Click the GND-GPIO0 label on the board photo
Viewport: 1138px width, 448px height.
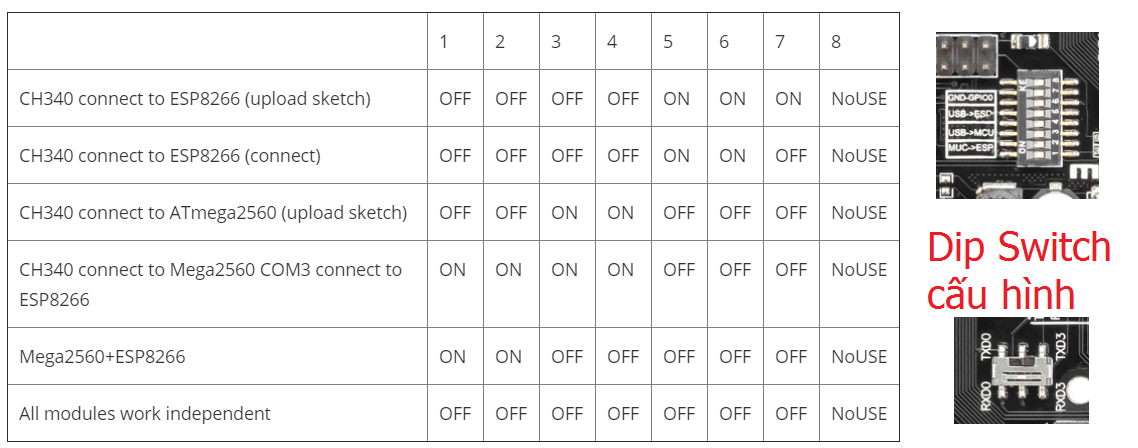[968, 98]
